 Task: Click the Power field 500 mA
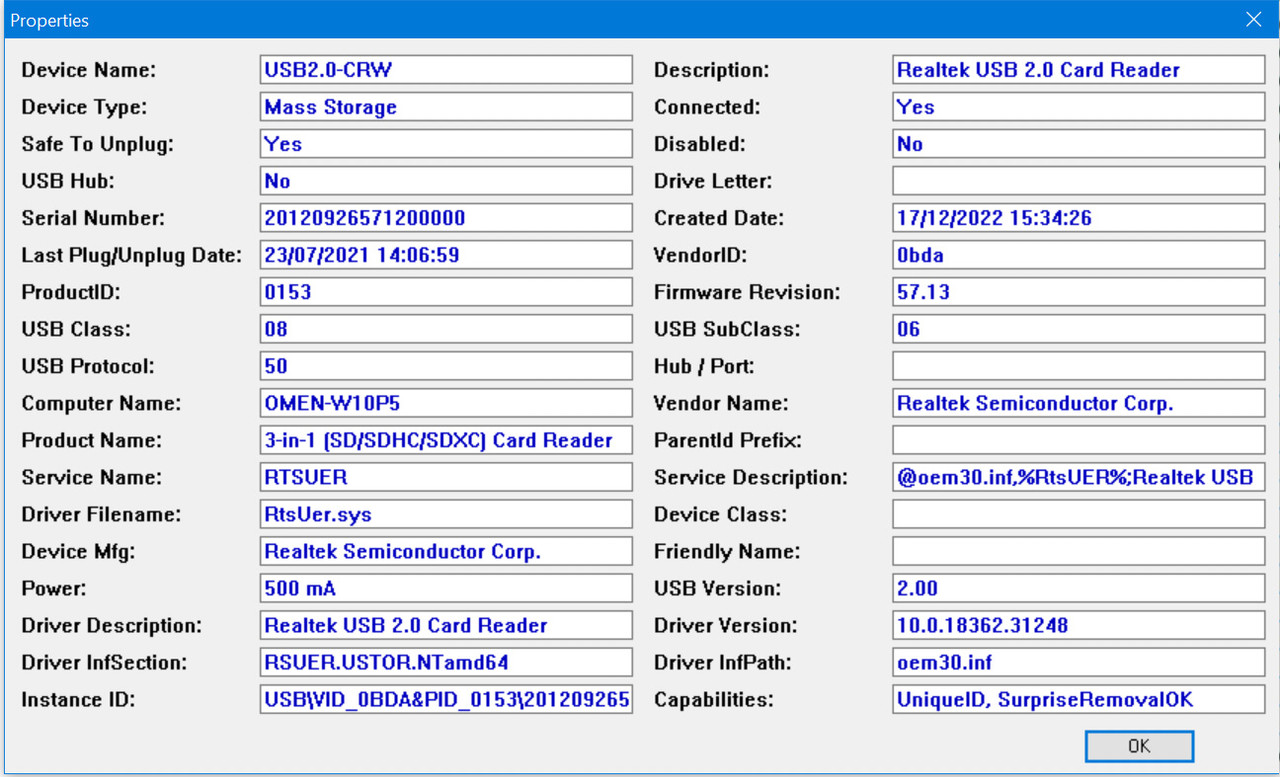click(x=446, y=588)
